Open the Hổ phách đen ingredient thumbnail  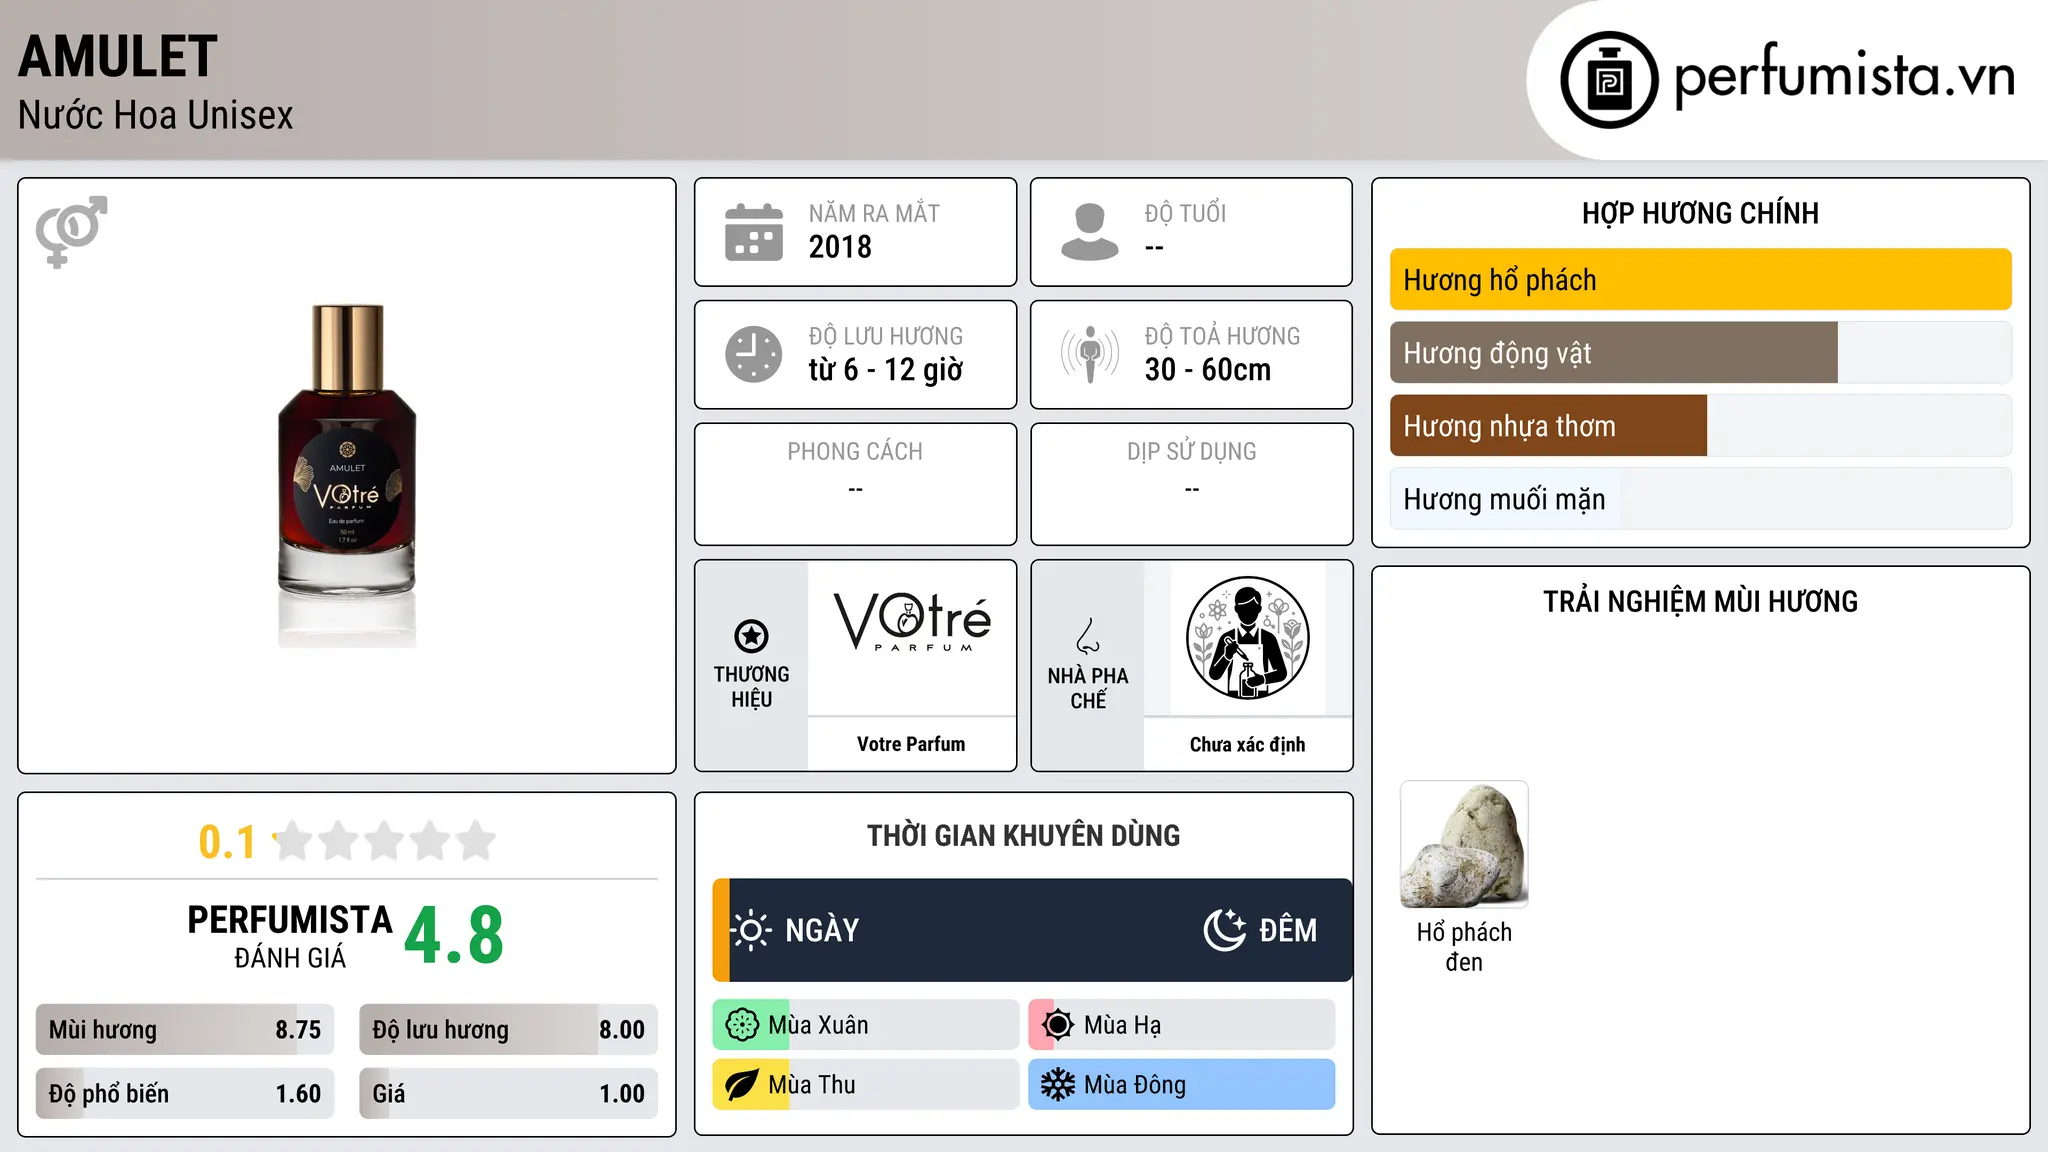[x=1464, y=845]
